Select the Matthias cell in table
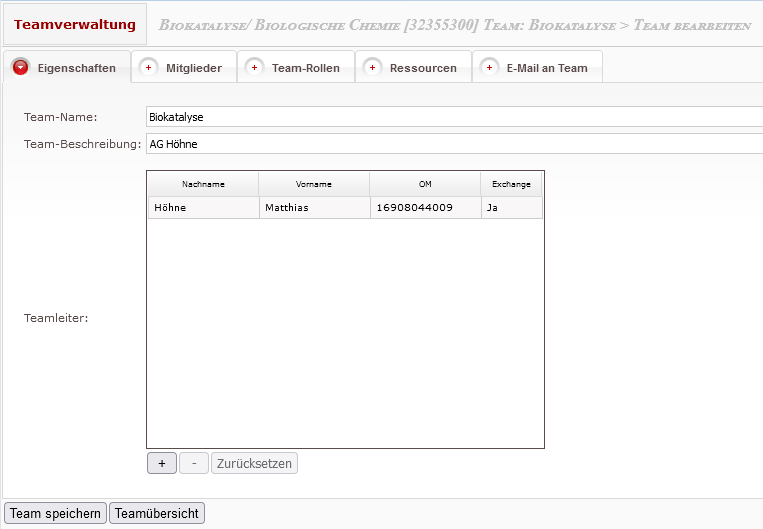Screen dimensions: 763x529 pyautogui.click(x=314, y=208)
